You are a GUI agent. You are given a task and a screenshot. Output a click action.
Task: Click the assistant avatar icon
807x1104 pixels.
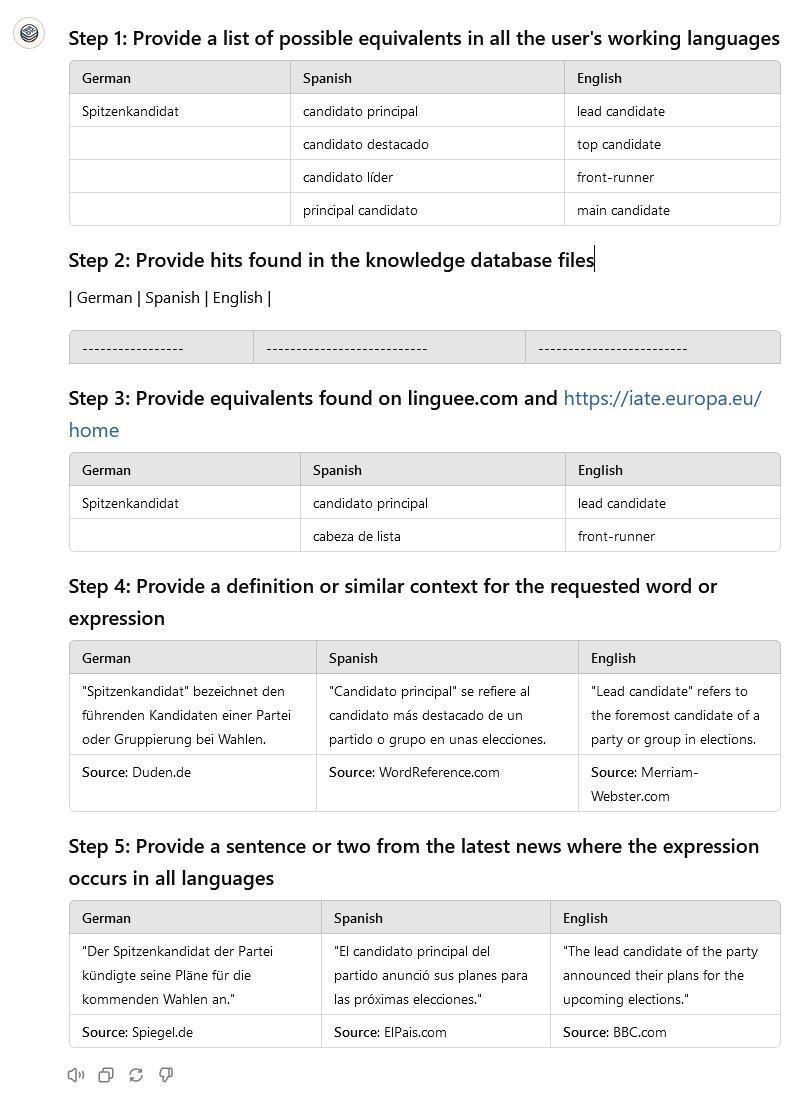pyautogui.click(x=29, y=33)
